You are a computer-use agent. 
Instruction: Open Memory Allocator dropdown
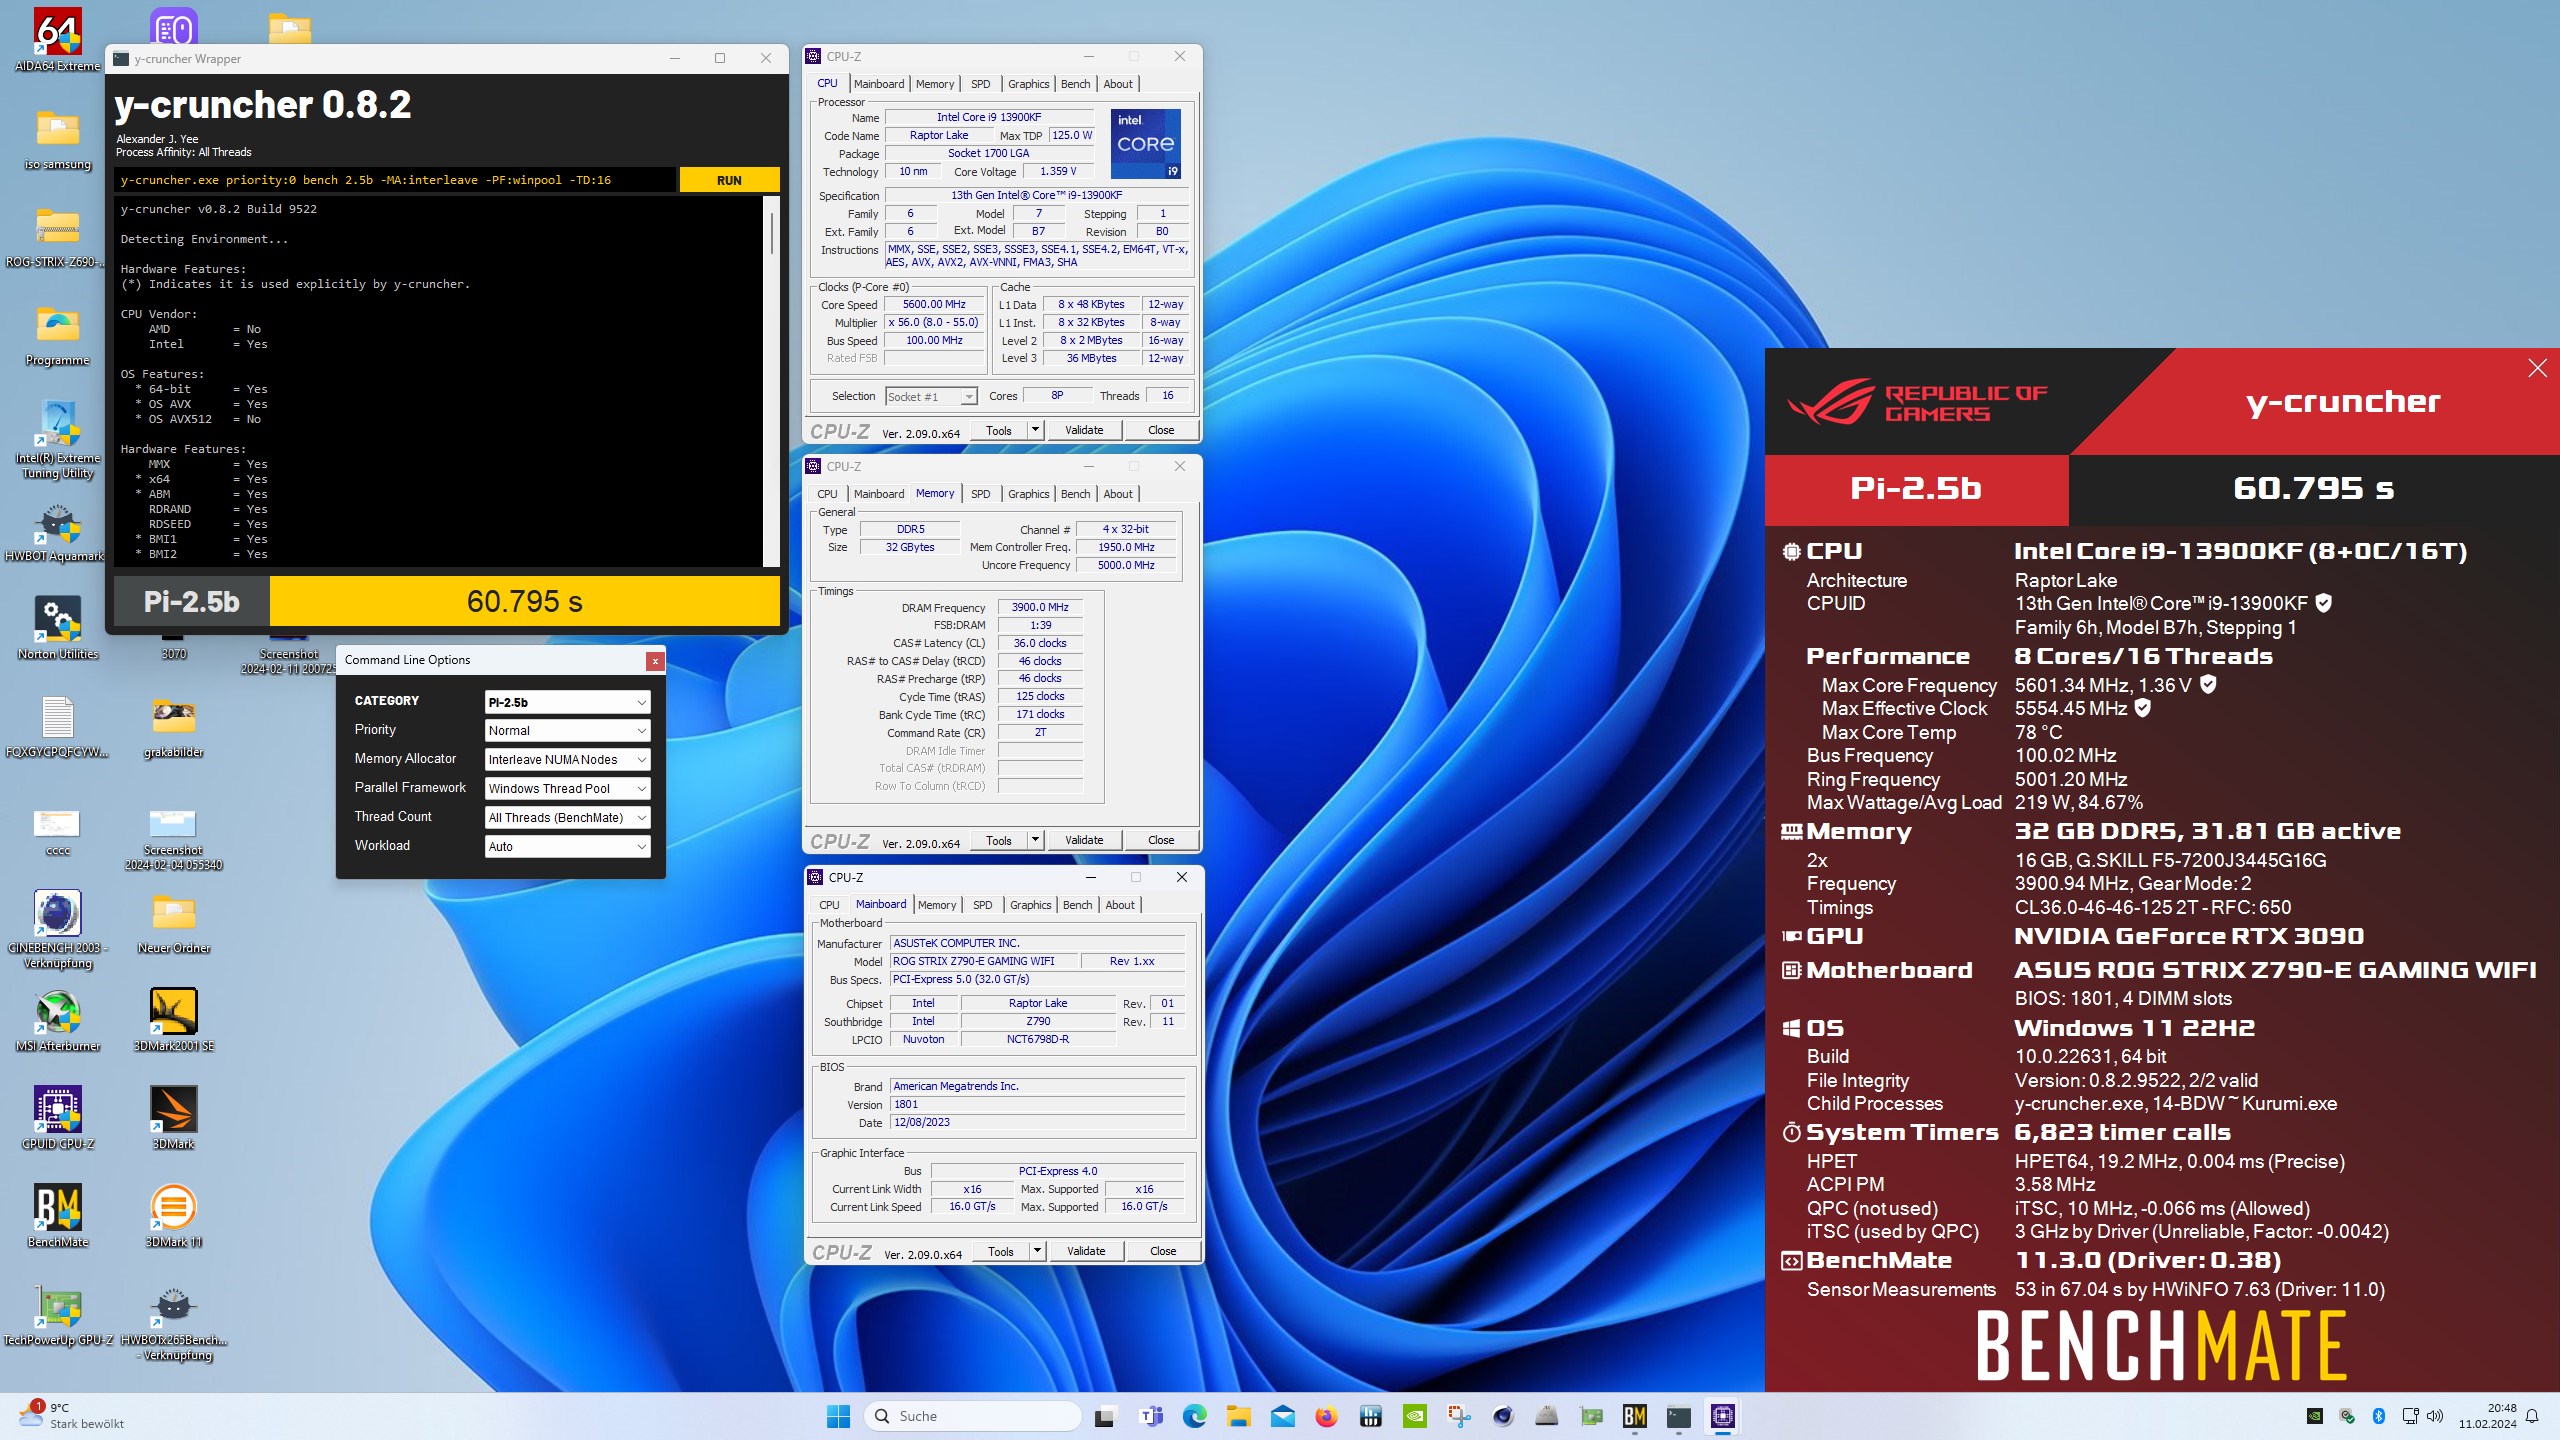coord(567,760)
